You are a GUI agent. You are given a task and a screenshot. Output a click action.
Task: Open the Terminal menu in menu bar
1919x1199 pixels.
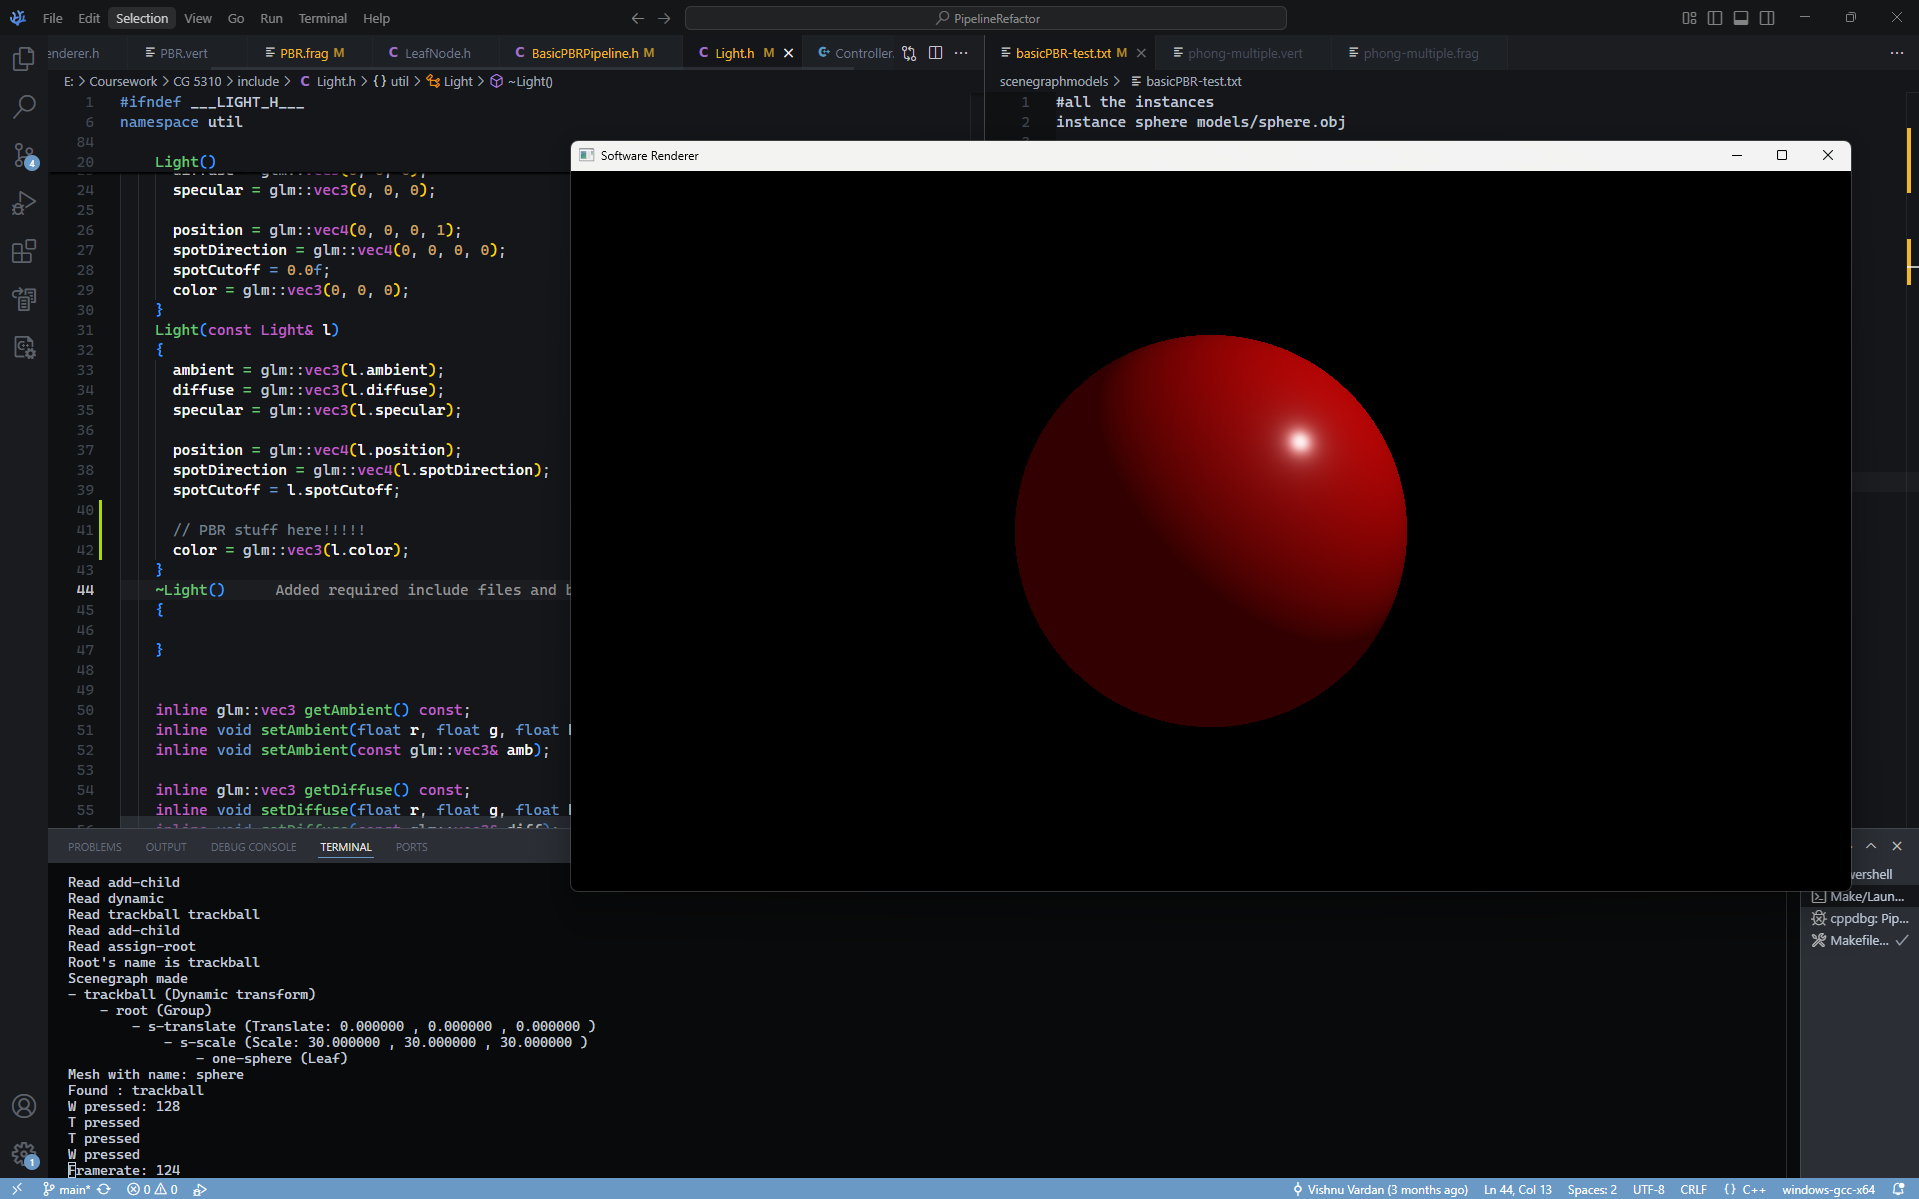[x=322, y=18]
